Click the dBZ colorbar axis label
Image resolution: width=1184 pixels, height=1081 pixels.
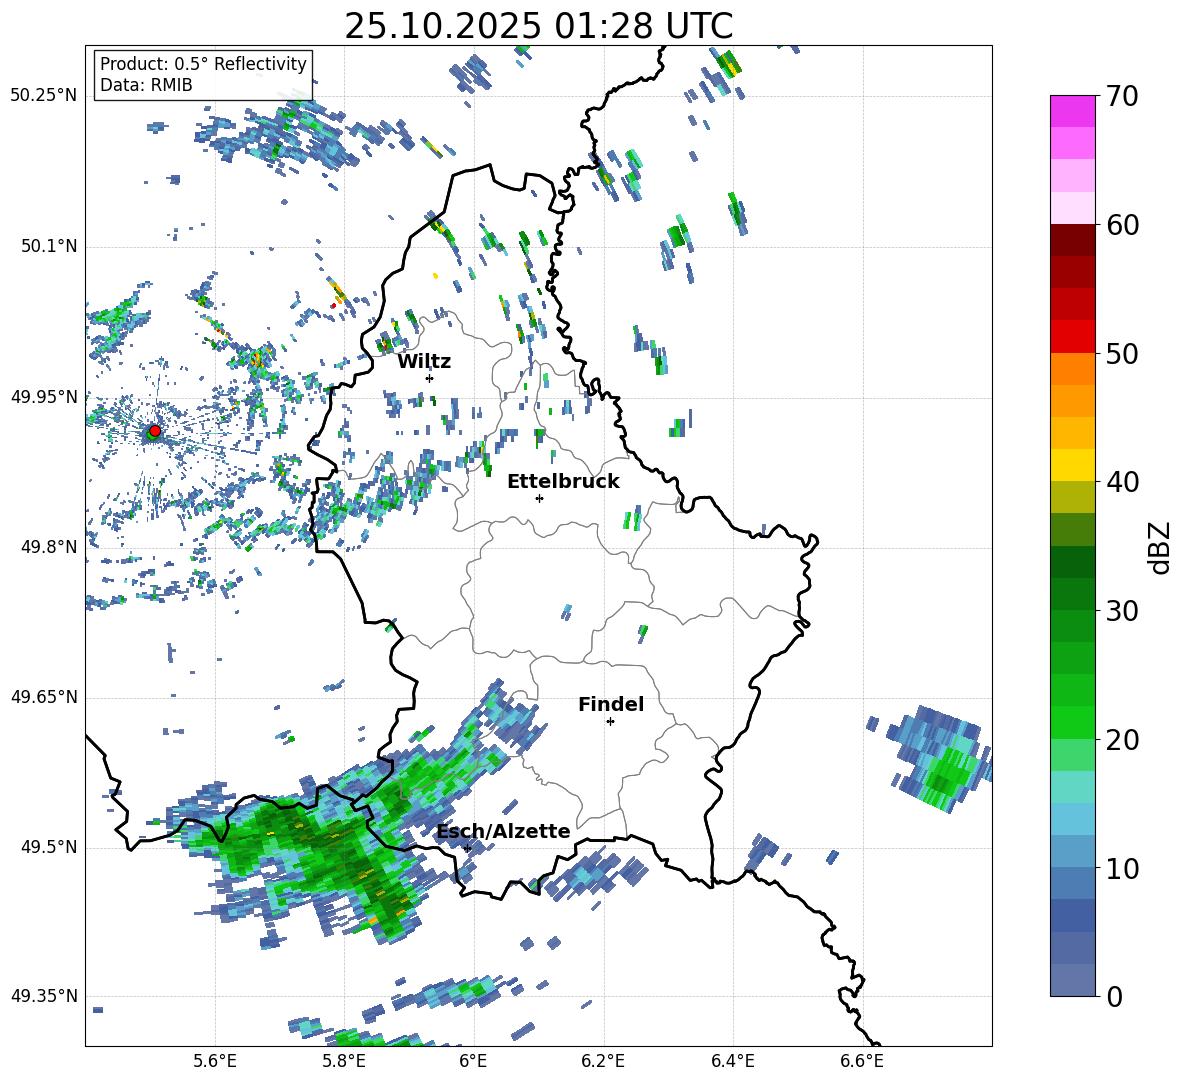(x=1160, y=547)
